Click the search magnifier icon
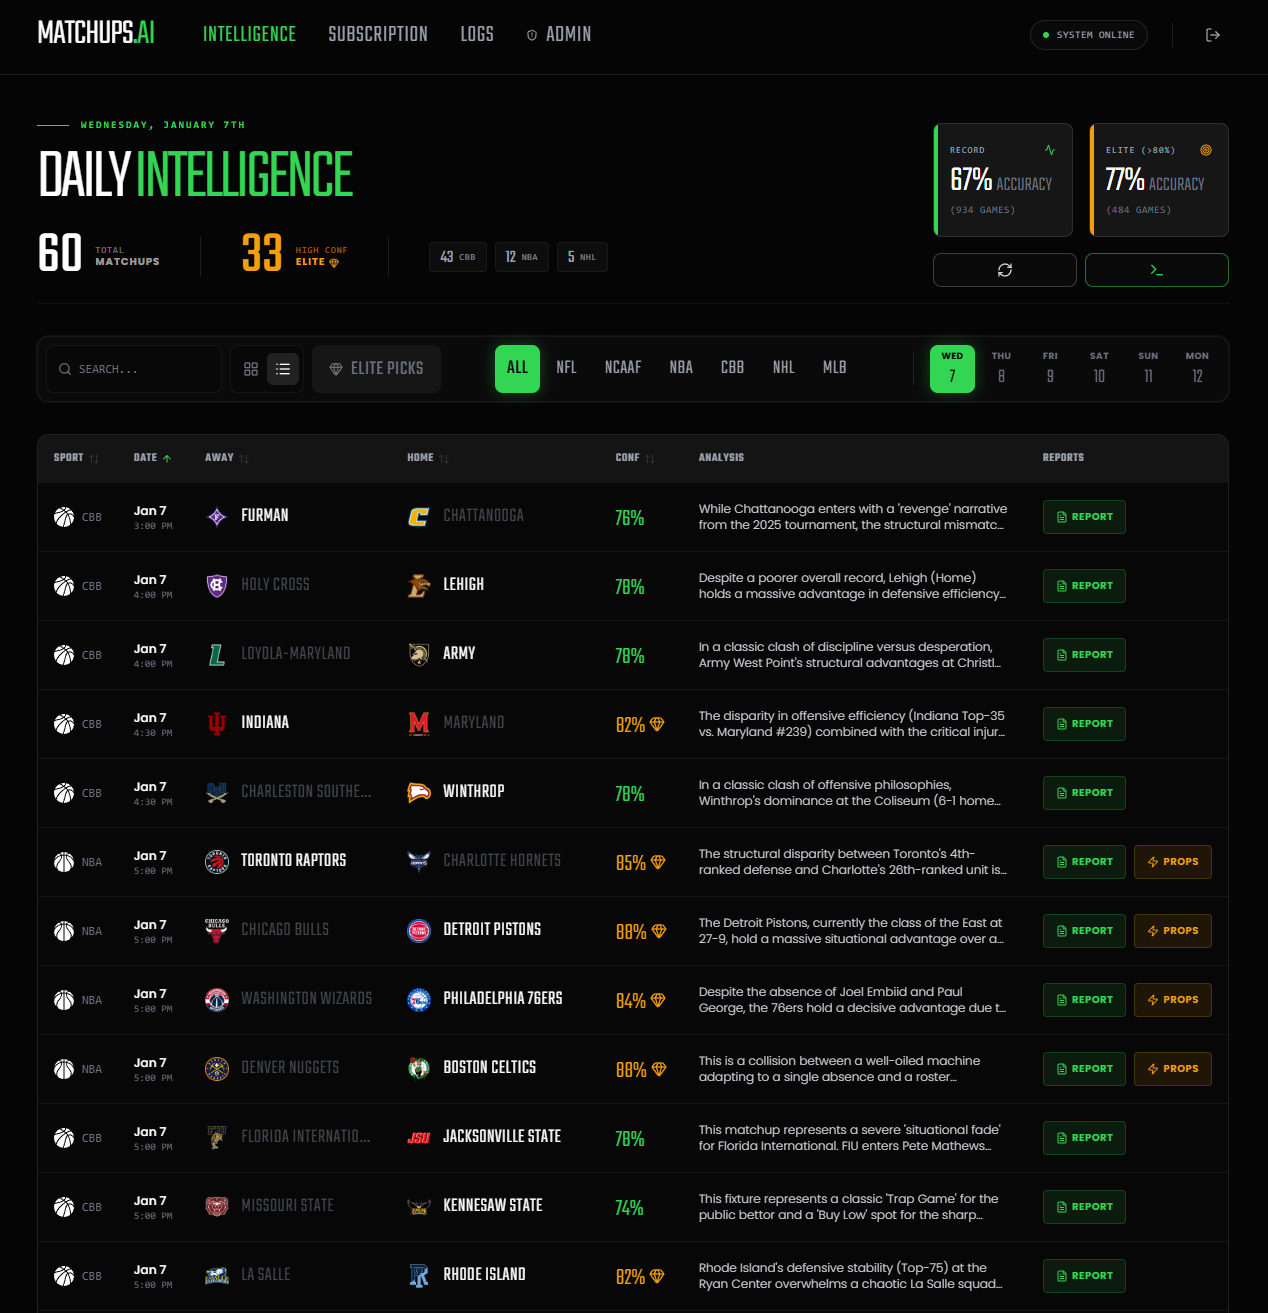Screen dimensions: 1268x1313 (64, 369)
